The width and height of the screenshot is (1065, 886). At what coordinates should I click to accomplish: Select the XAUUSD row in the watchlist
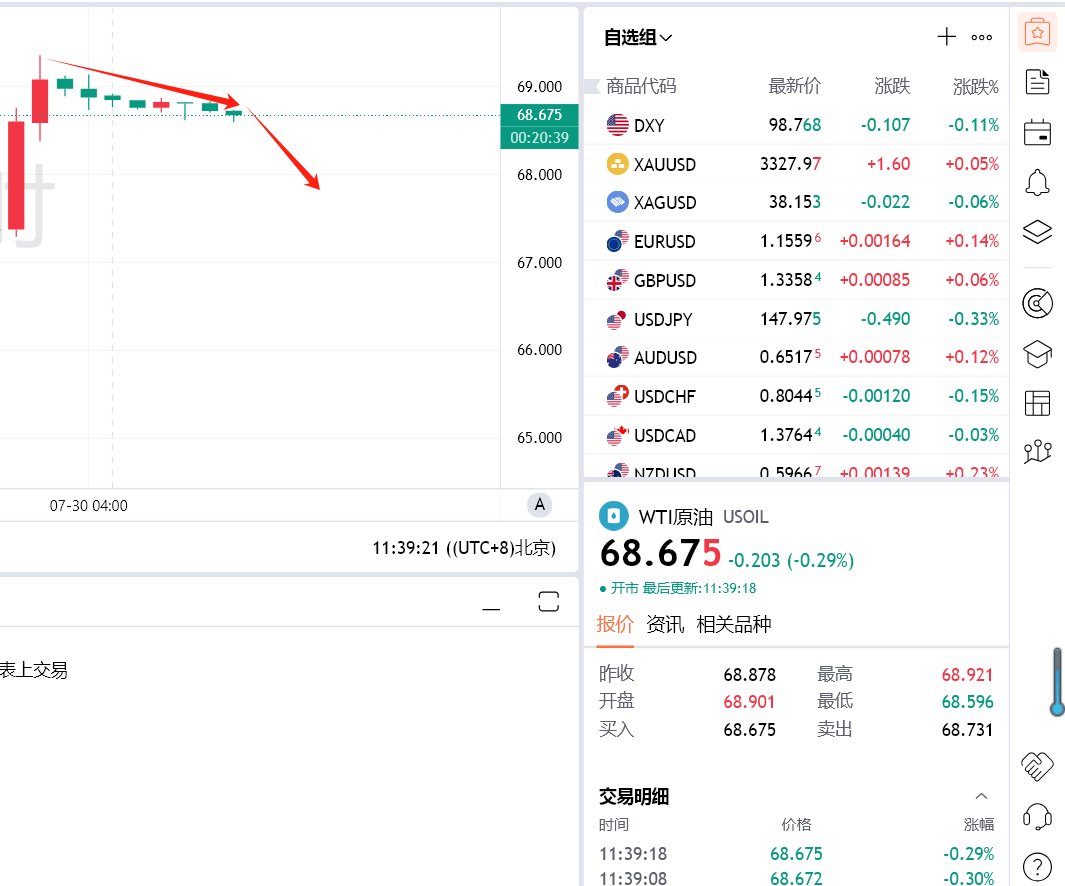point(700,164)
